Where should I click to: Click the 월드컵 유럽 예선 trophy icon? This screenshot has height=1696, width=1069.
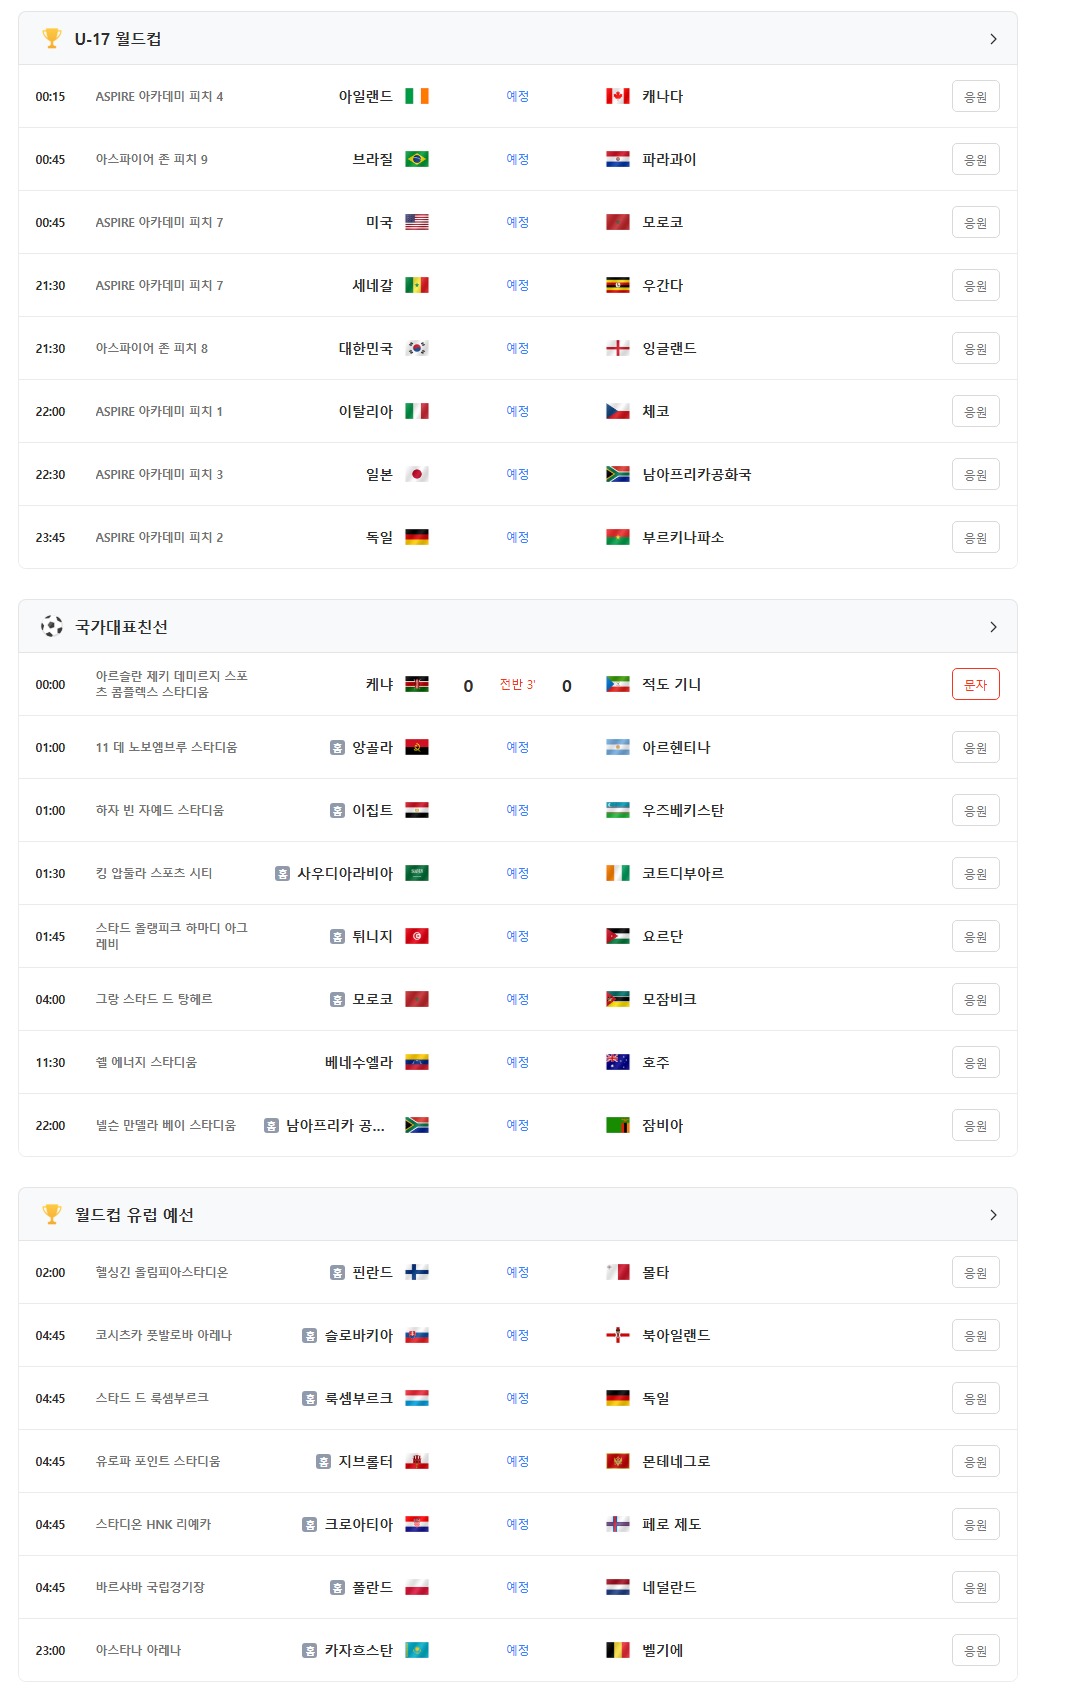click(52, 1214)
